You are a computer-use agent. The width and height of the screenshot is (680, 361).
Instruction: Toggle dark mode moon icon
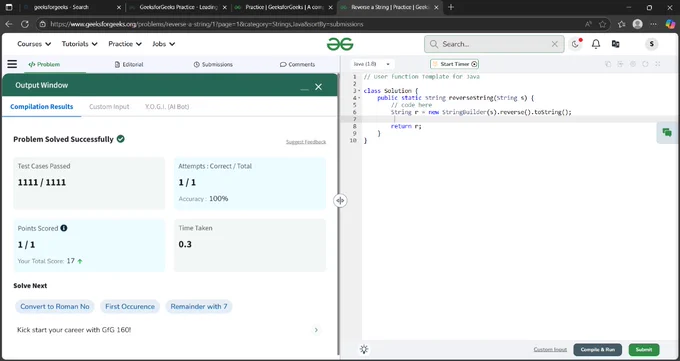tap(575, 44)
